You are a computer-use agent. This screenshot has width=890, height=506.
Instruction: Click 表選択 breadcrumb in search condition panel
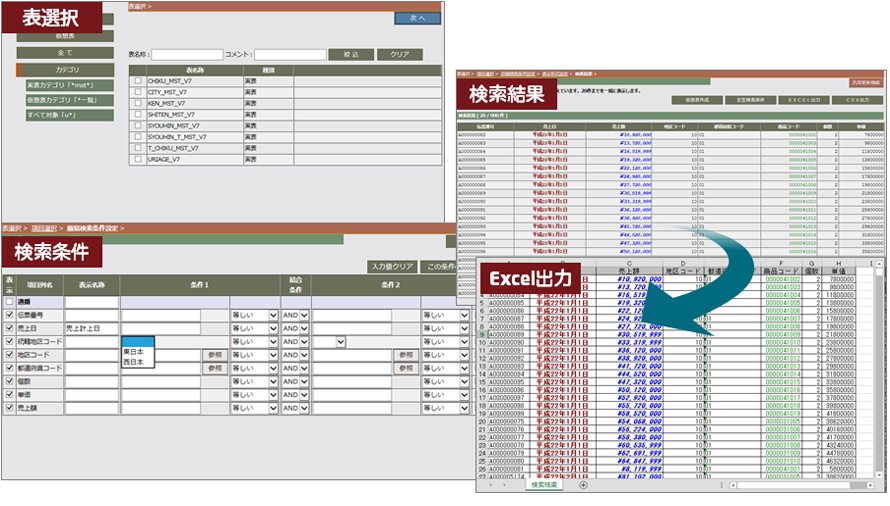click(11, 228)
